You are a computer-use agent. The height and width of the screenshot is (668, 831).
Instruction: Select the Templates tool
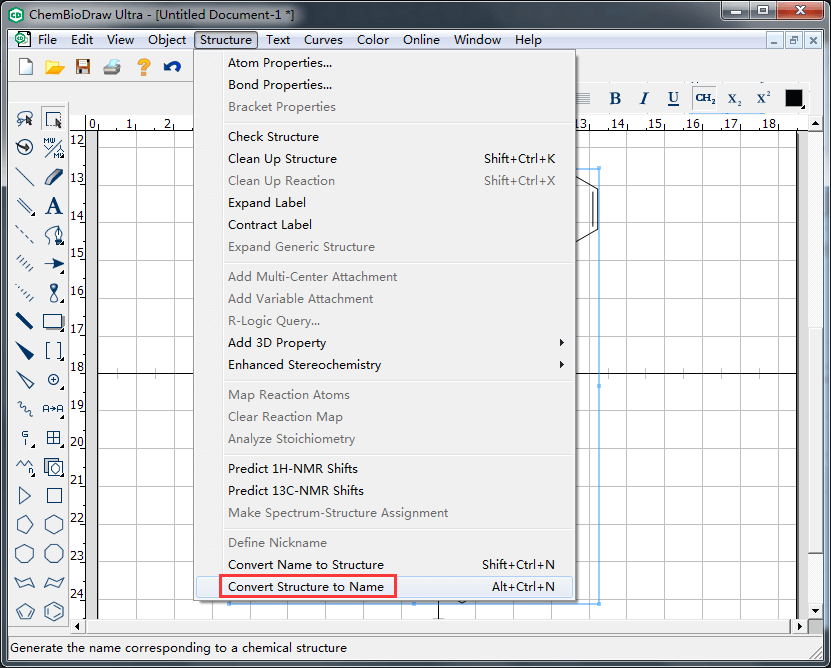54,467
